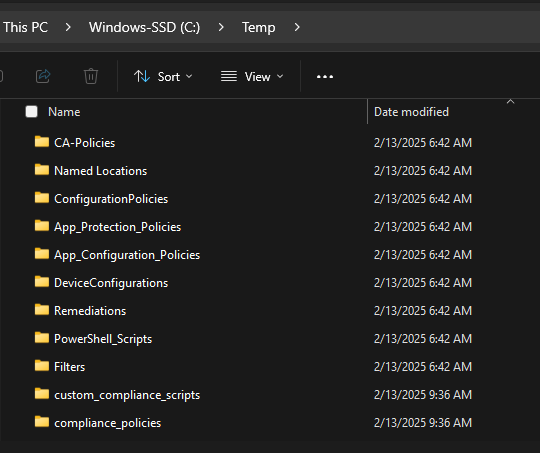Navigate to This PC in breadcrumb
The height and width of the screenshot is (453, 540).
[x=25, y=27]
